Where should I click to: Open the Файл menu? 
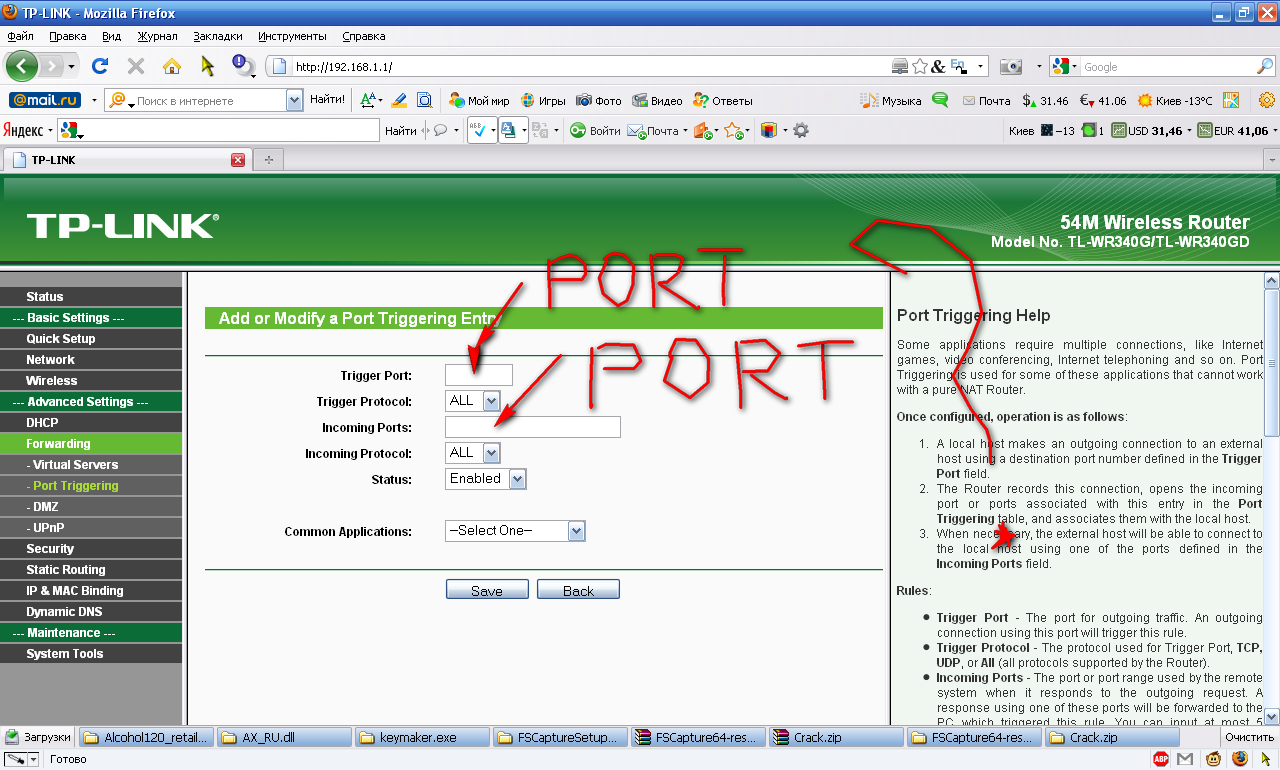(x=20, y=36)
